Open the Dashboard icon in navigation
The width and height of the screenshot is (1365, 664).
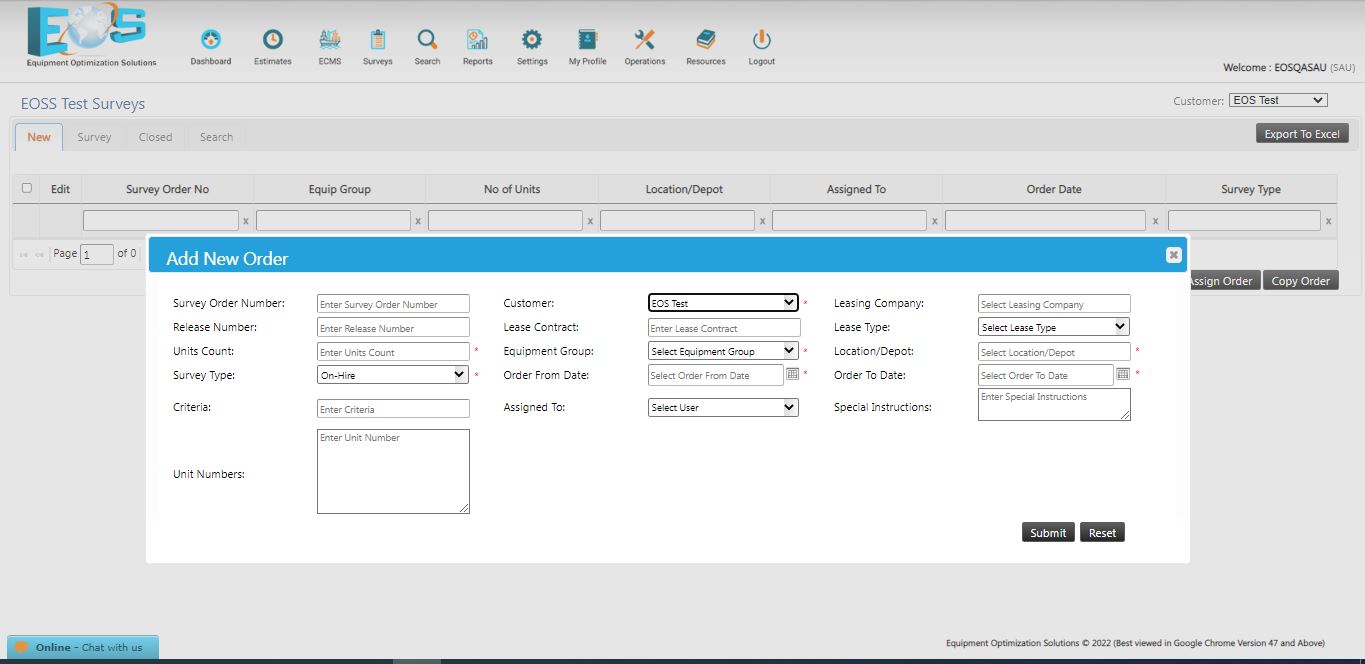coord(211,40)
